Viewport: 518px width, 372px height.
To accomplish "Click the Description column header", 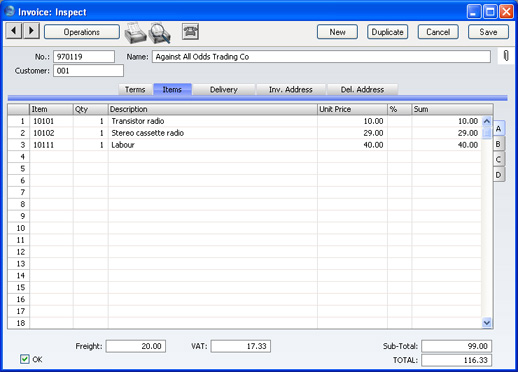I will (213, 109).
